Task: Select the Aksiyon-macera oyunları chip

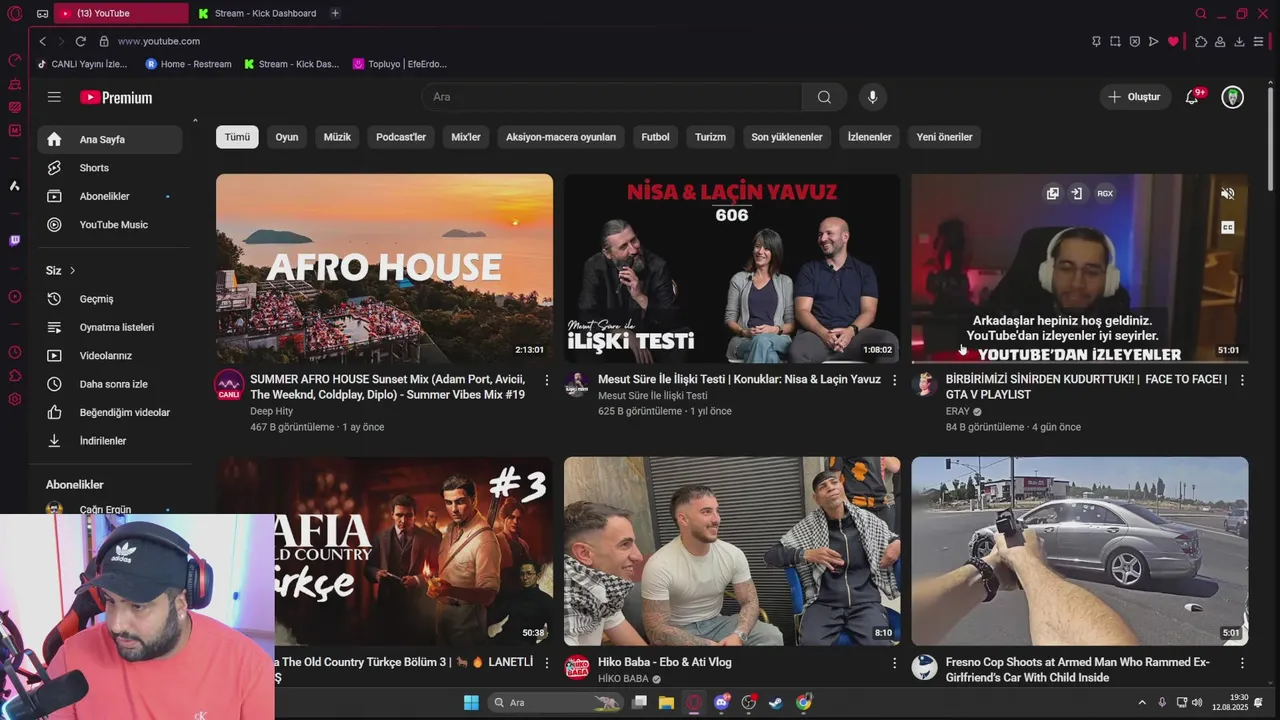Action: [x=561, y=137]
